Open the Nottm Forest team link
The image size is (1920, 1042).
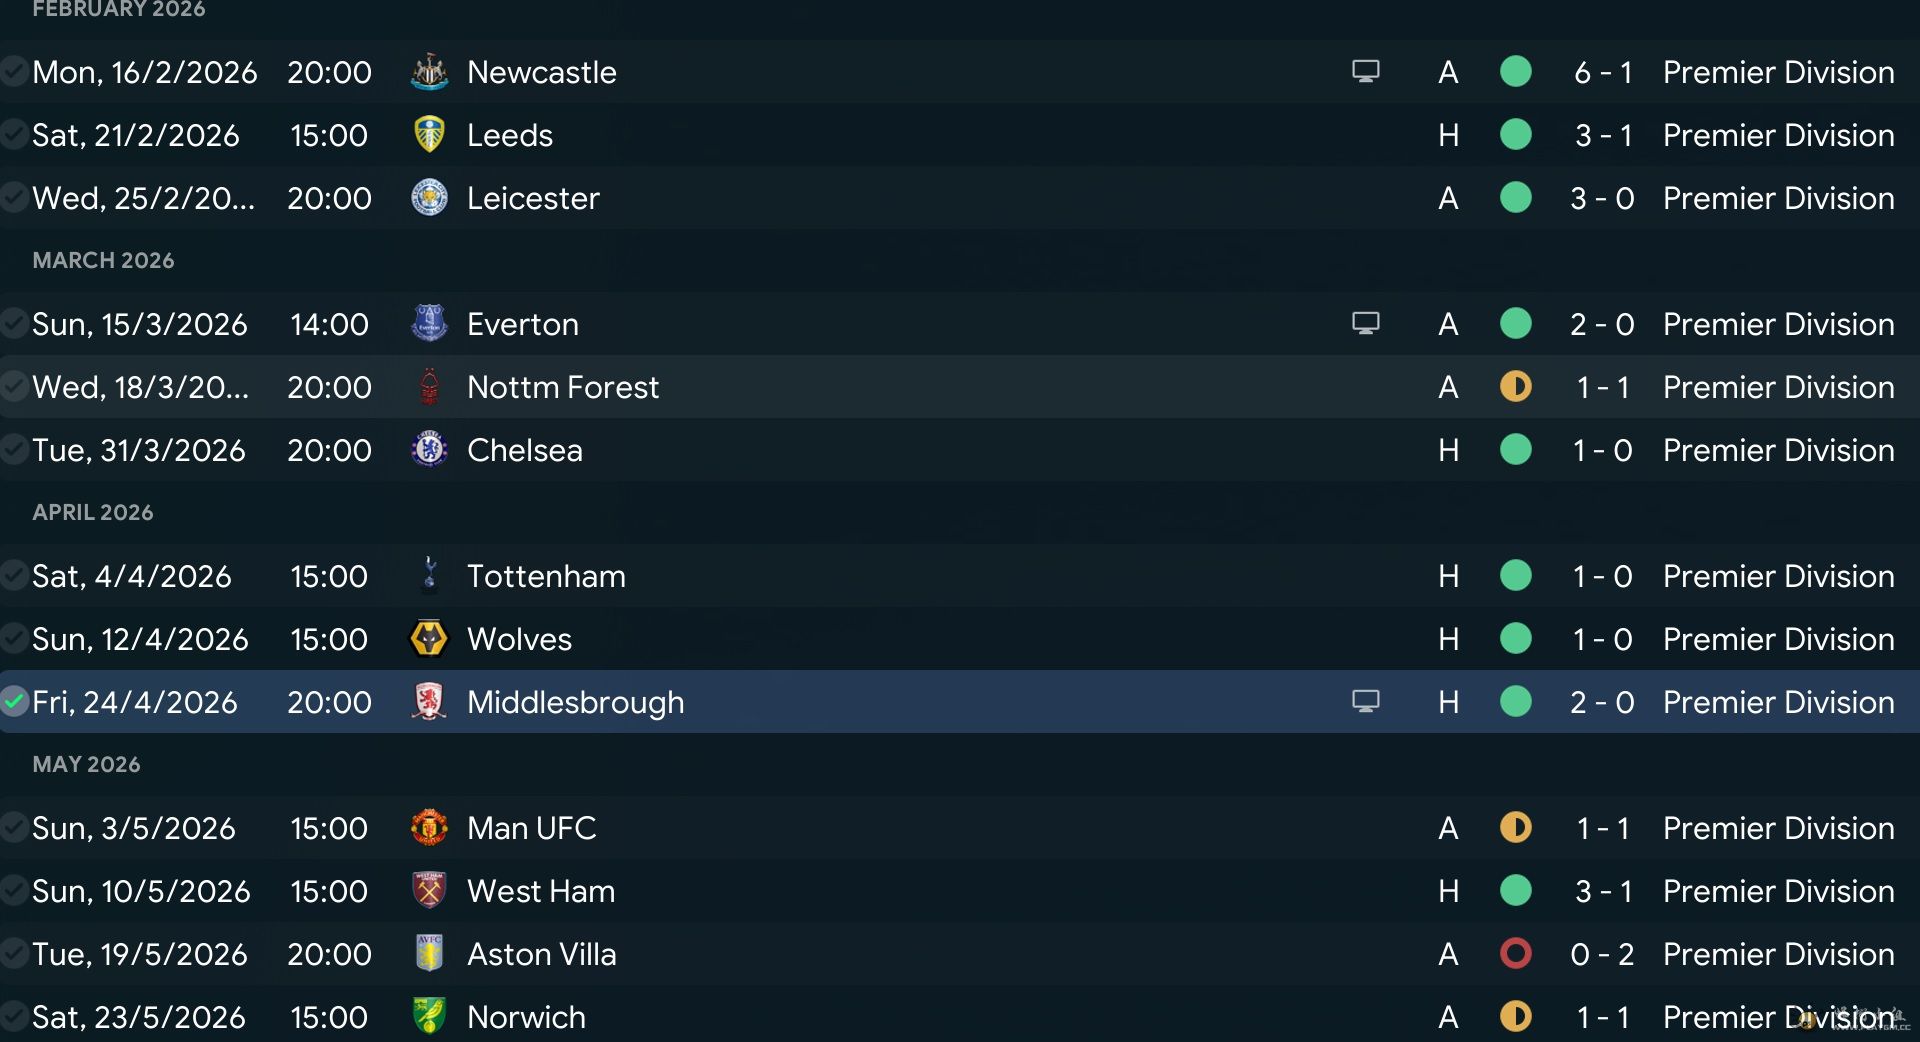(562, 387)
